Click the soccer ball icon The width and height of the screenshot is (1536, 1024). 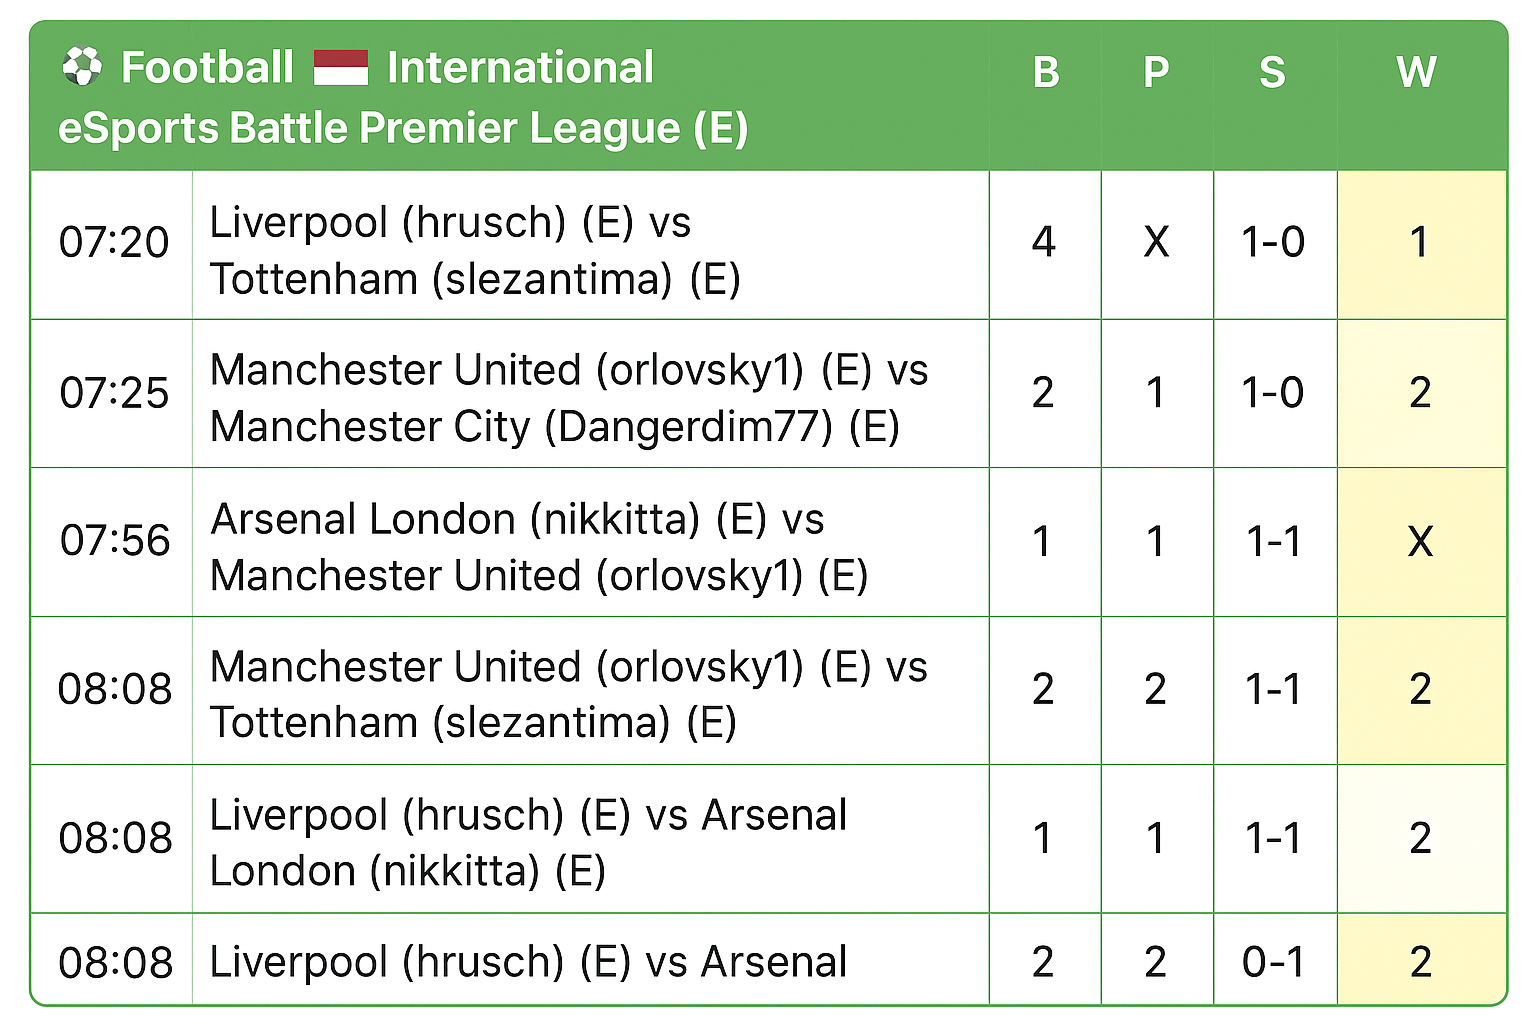click(x=82, y=68)
